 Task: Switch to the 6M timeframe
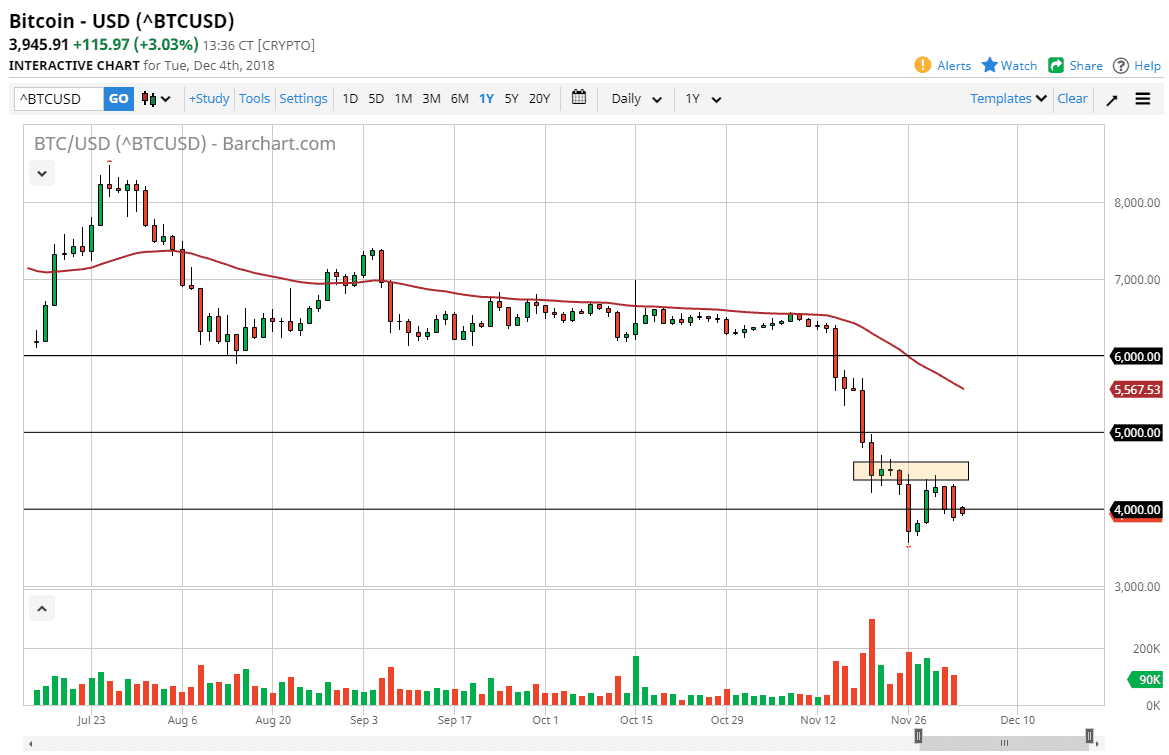[459, 98]
